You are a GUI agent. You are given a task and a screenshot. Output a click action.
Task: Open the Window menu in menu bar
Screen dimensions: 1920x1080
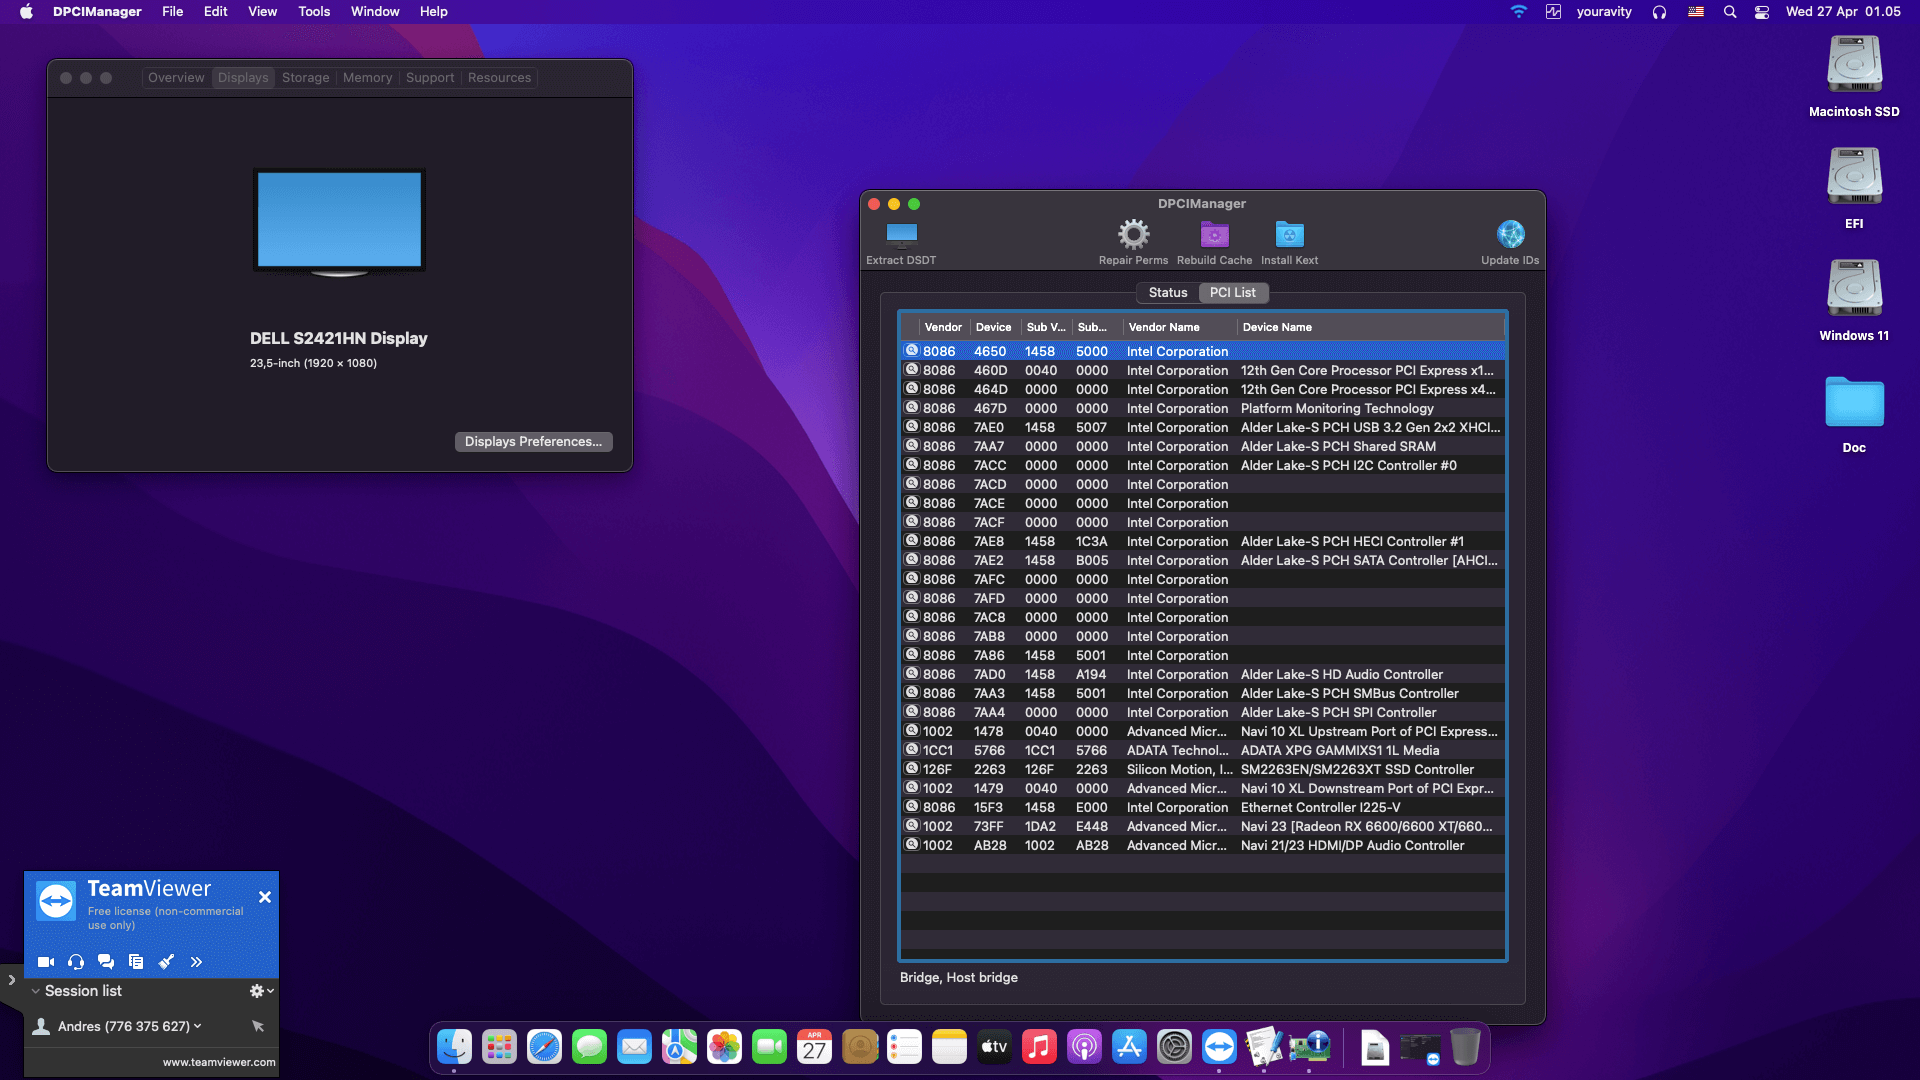tap(375, 12)
